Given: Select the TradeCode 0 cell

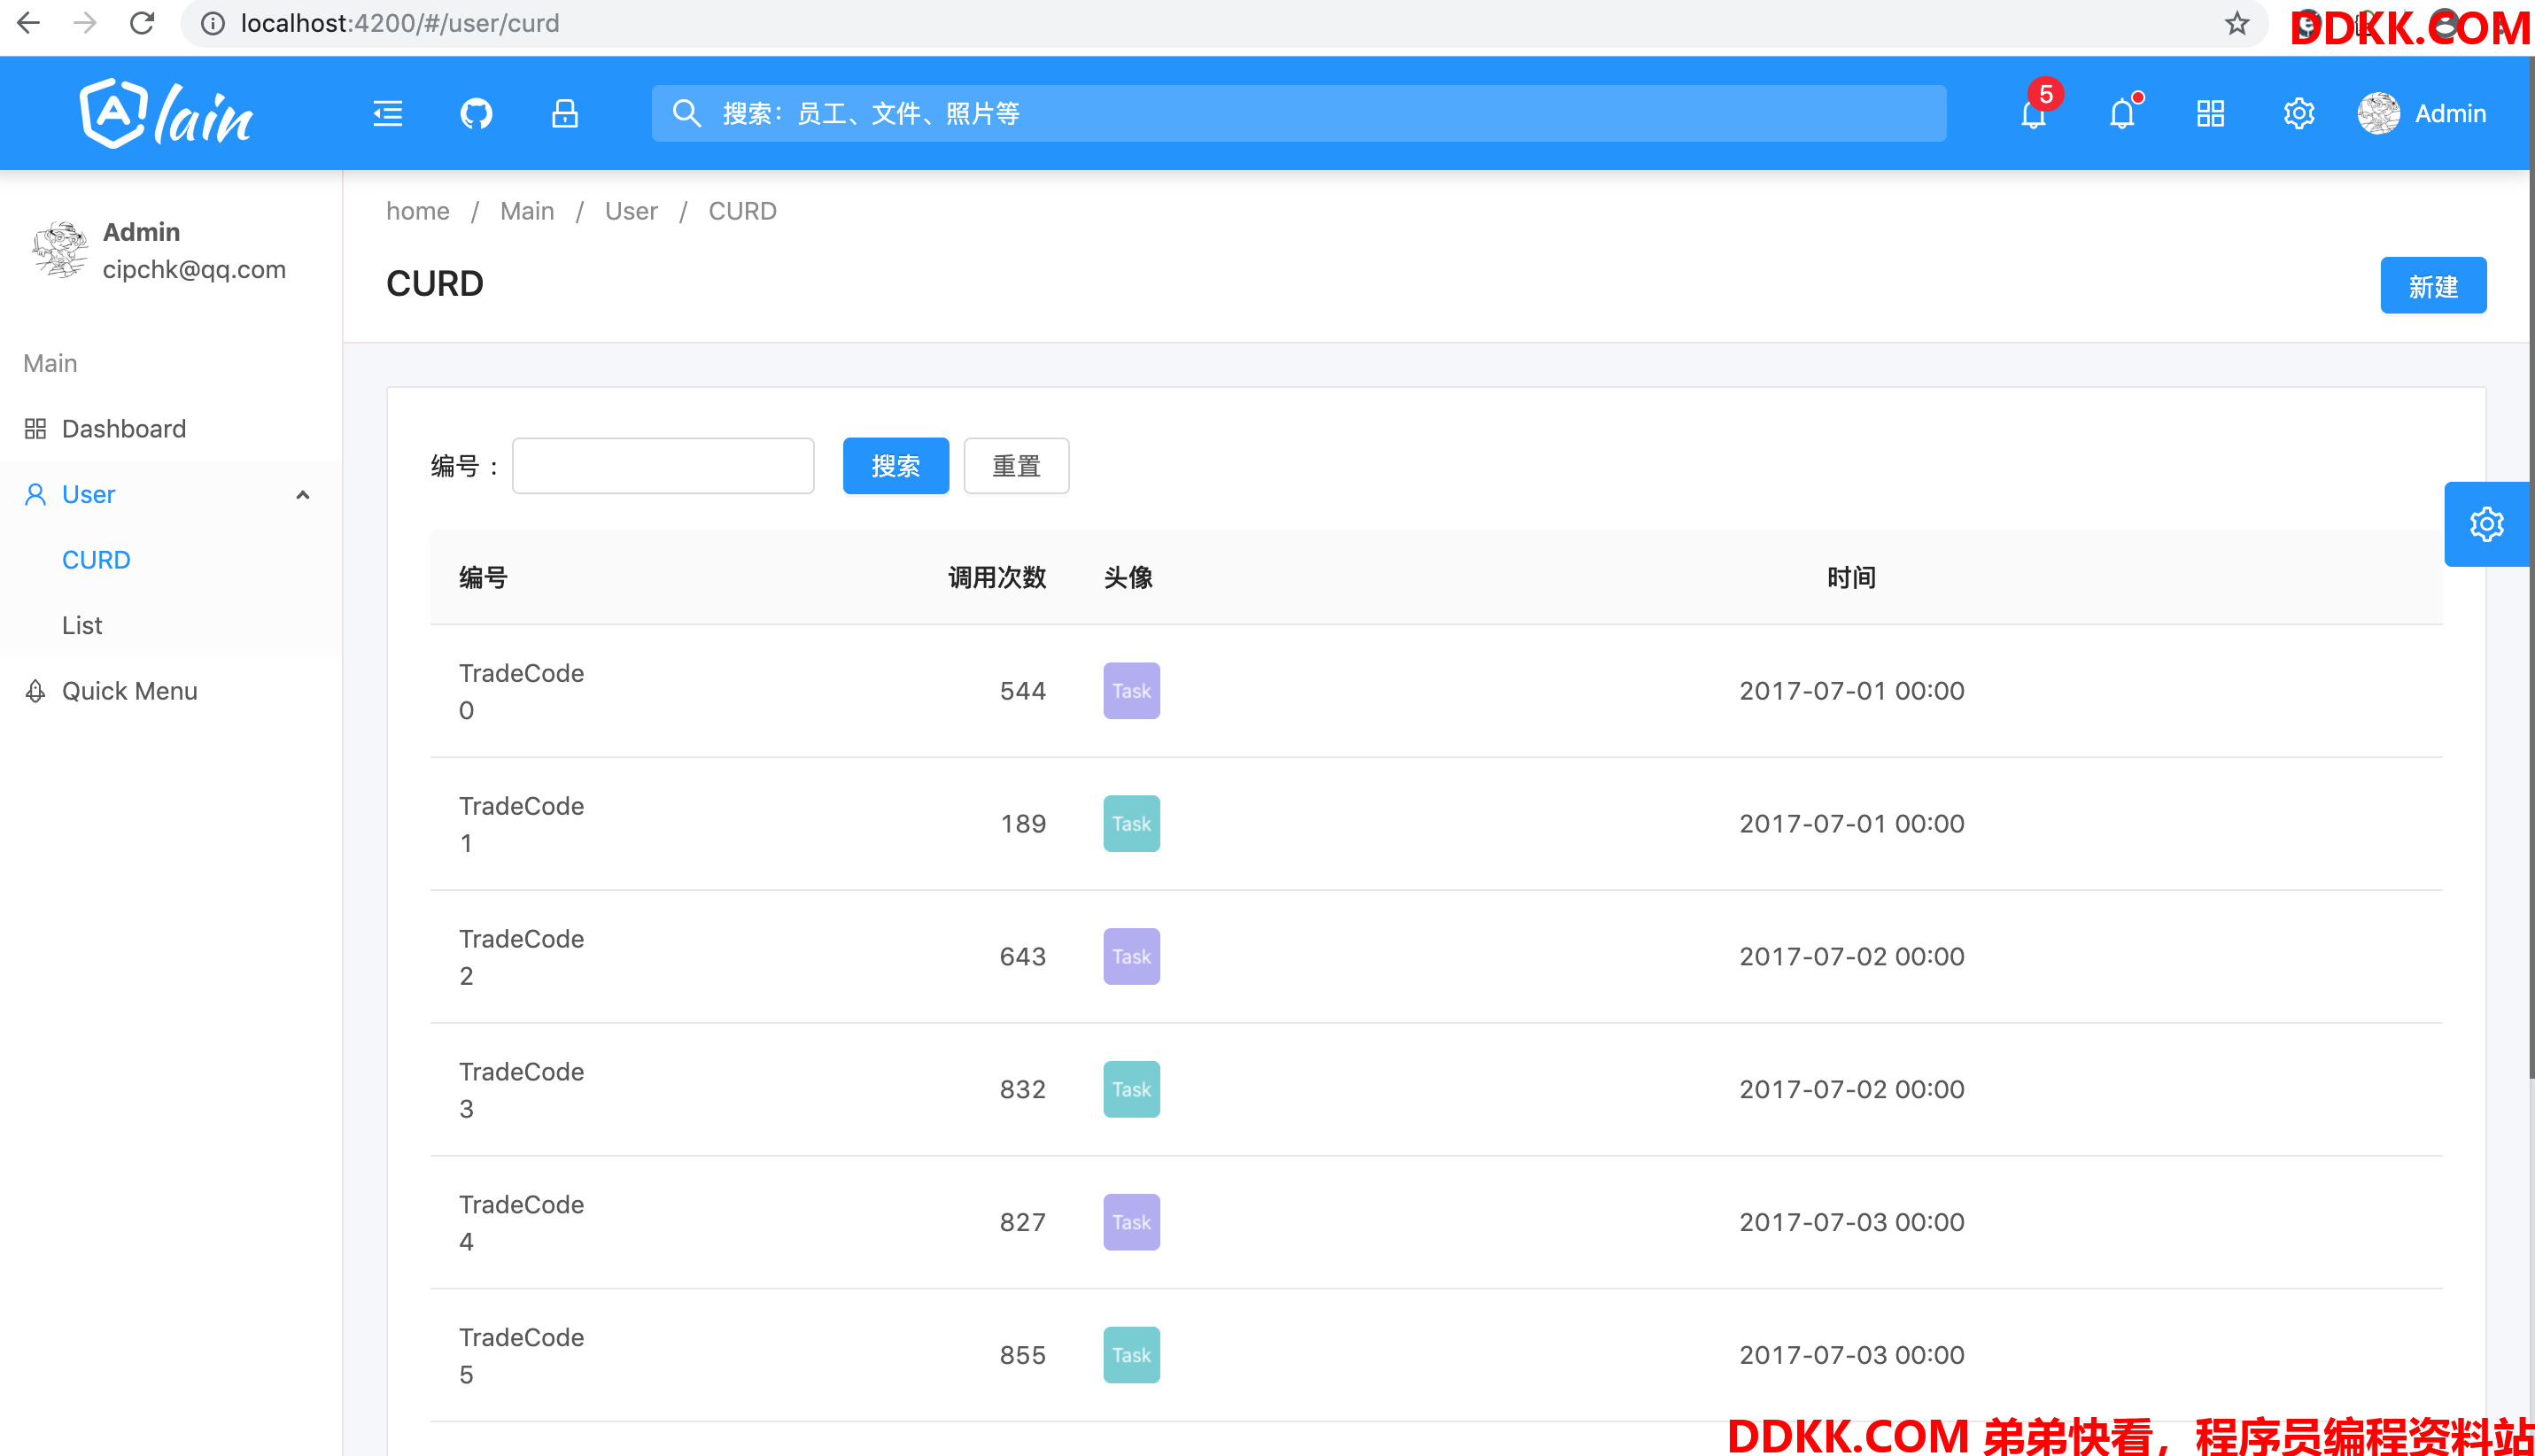Looking at the screenshot, I should pos(521,691).
